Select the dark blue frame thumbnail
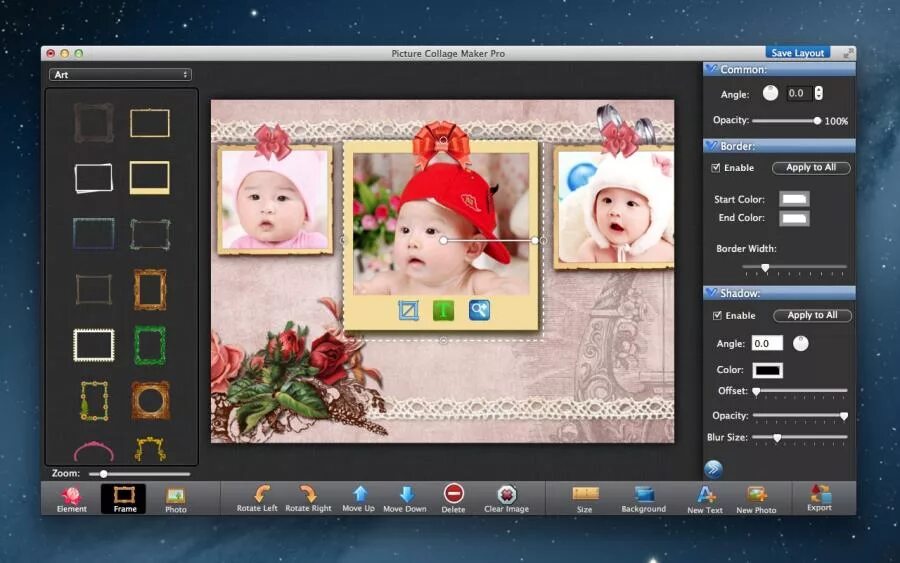The image size is (900, 563). pyautogui.click(x=94, y=233)
